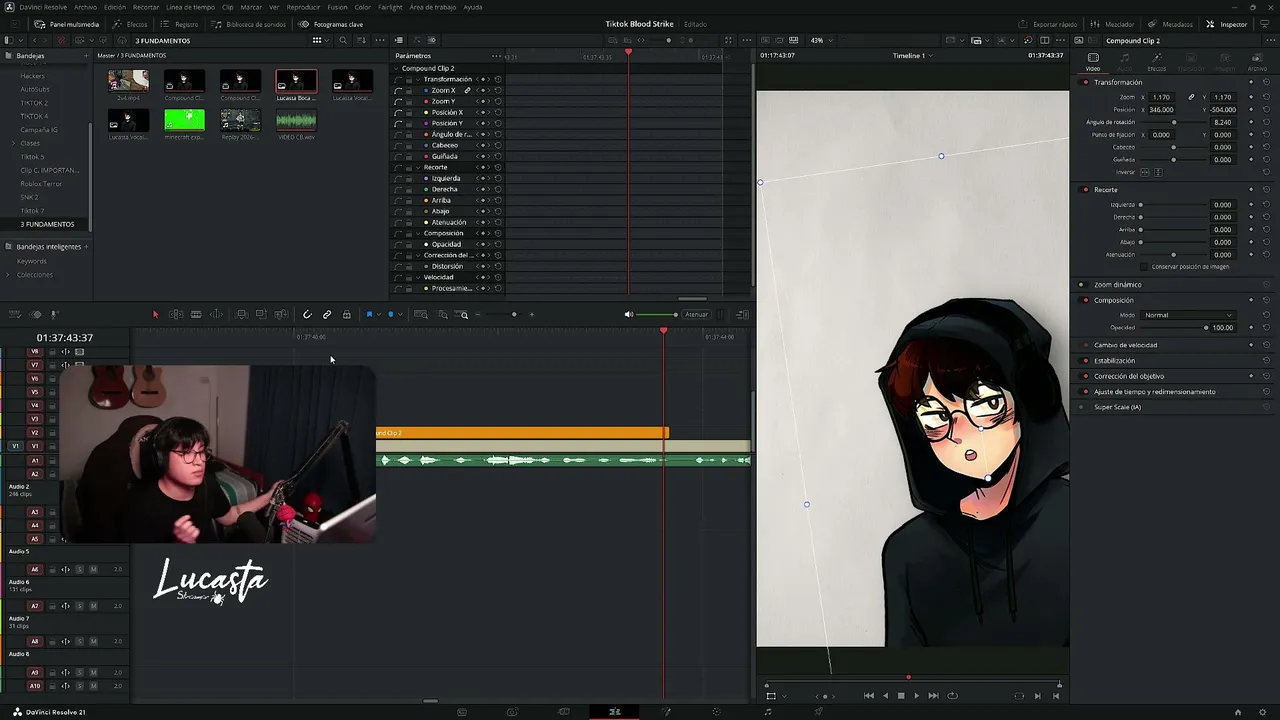Click Opacidad slider in Inspector
Viewport: 1280px width, 720px height.
click(x=1174, y=328)
